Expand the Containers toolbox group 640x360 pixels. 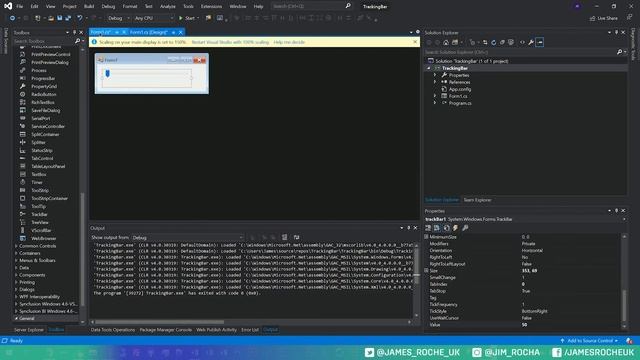pyautogui.click(x=16, y=253)
